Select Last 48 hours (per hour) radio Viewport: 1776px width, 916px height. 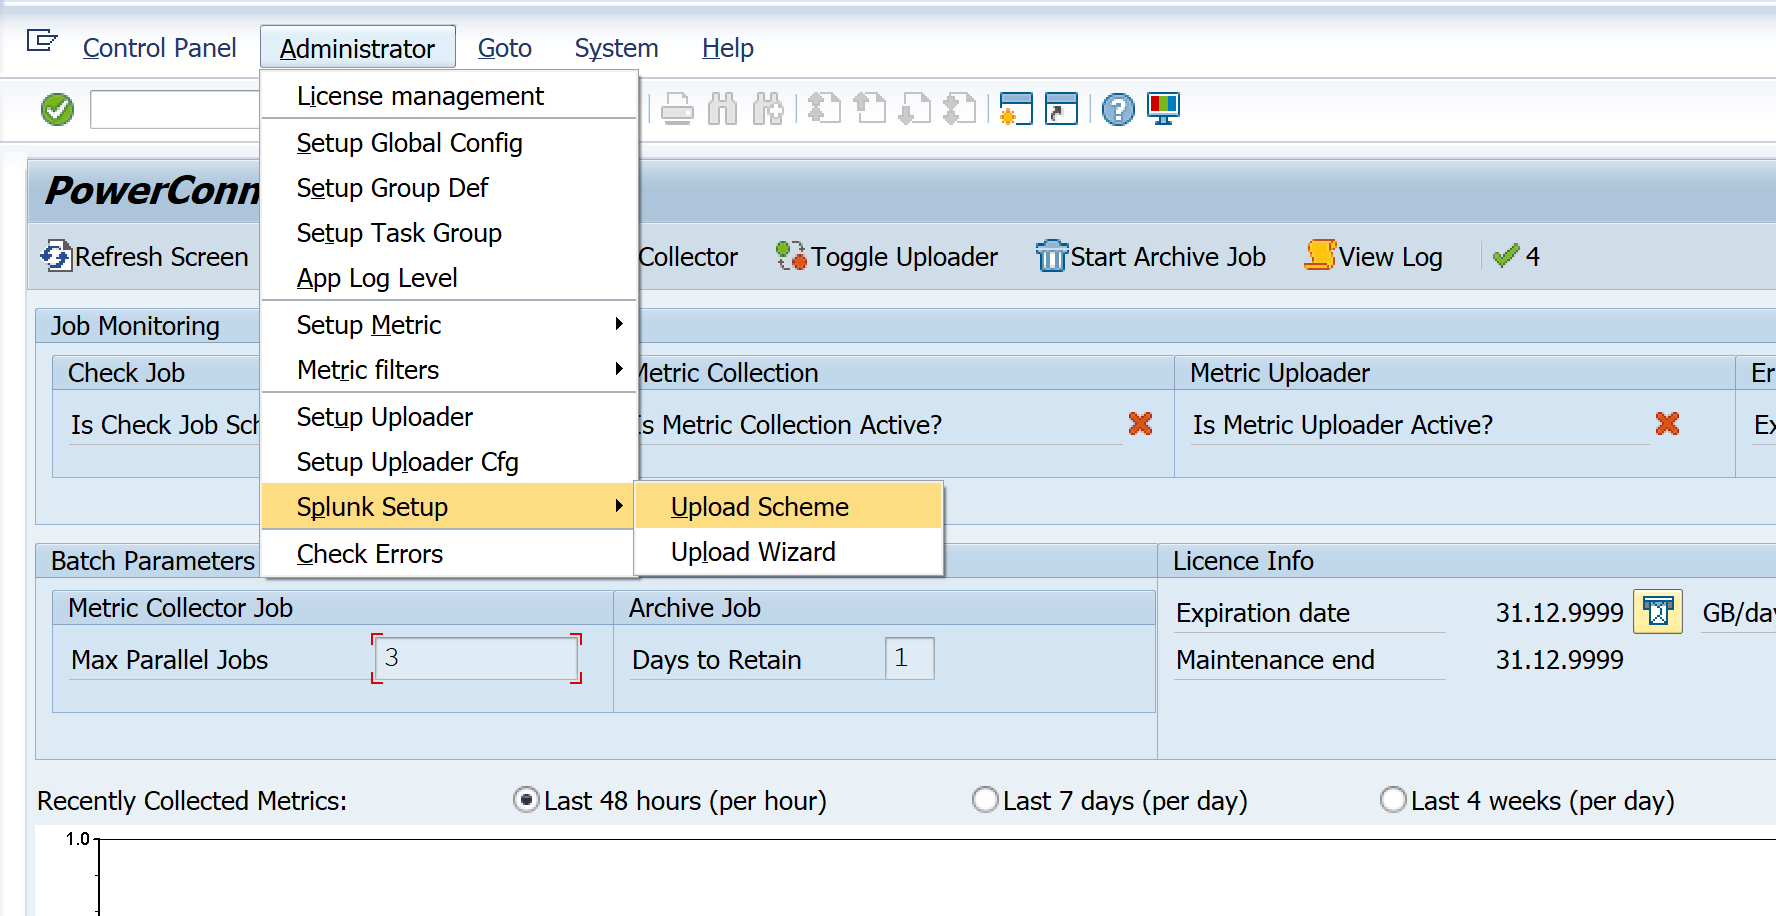(x=526, y=800)
